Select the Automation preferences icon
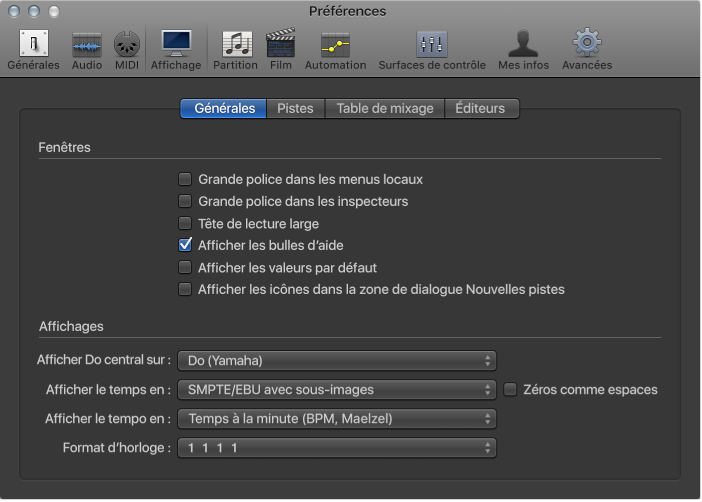Screen dimensions: 702x502 pos(335,45)
